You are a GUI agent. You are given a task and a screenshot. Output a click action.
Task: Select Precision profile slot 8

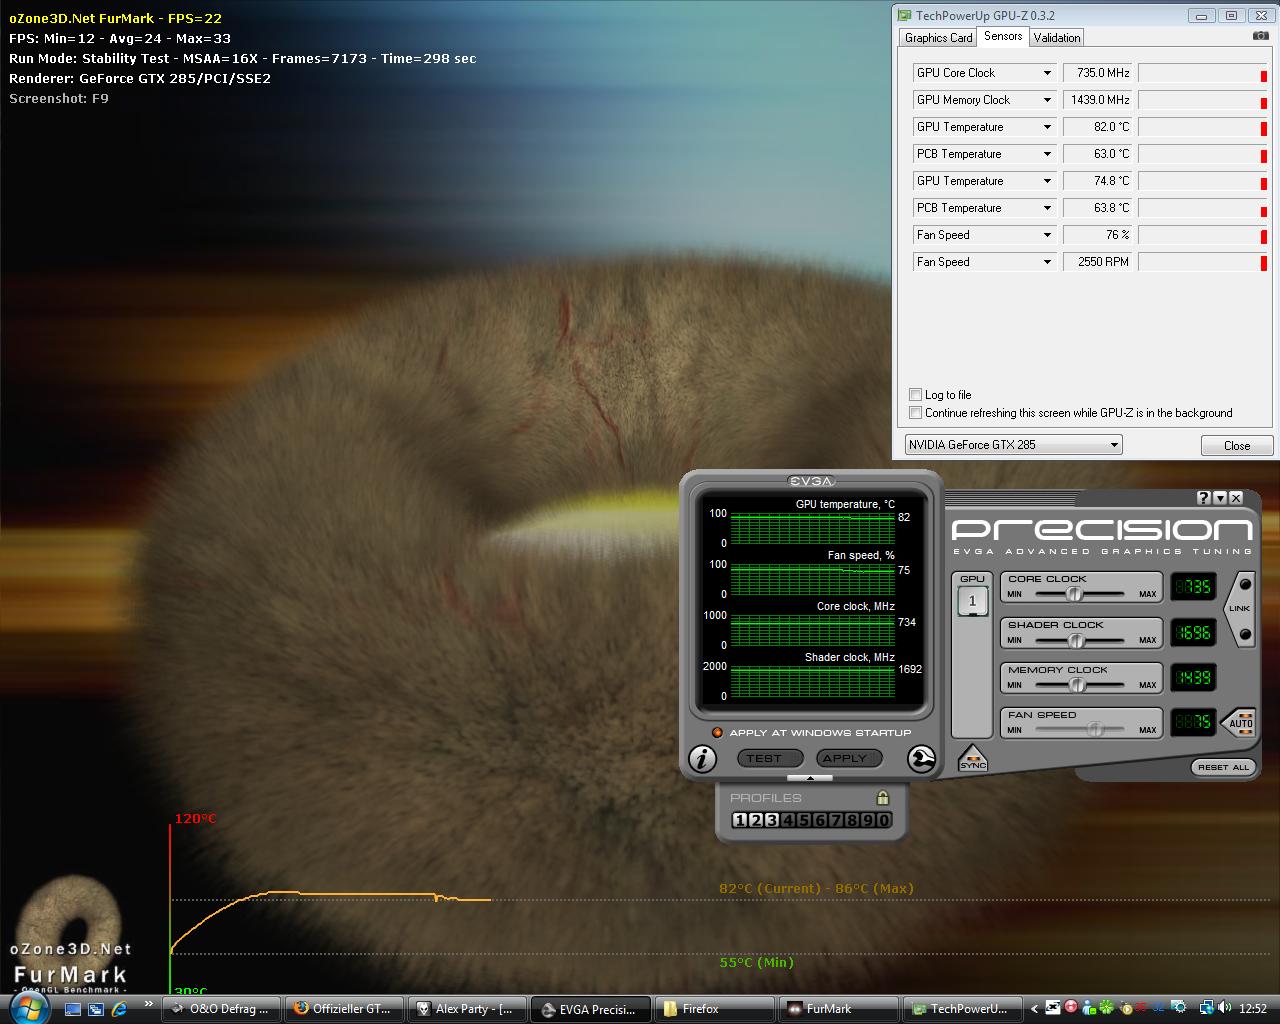pos(852,820)
